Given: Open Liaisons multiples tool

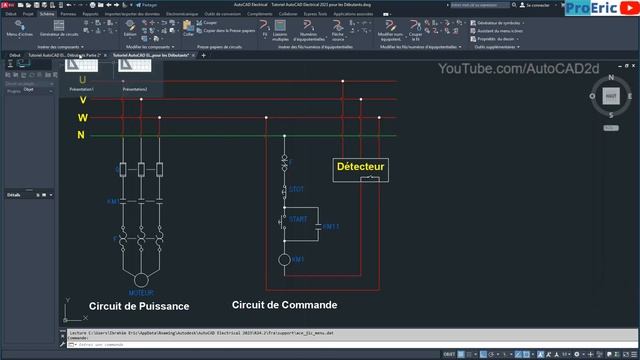Looking at the screenshot, I should click(x=280, y=31).
